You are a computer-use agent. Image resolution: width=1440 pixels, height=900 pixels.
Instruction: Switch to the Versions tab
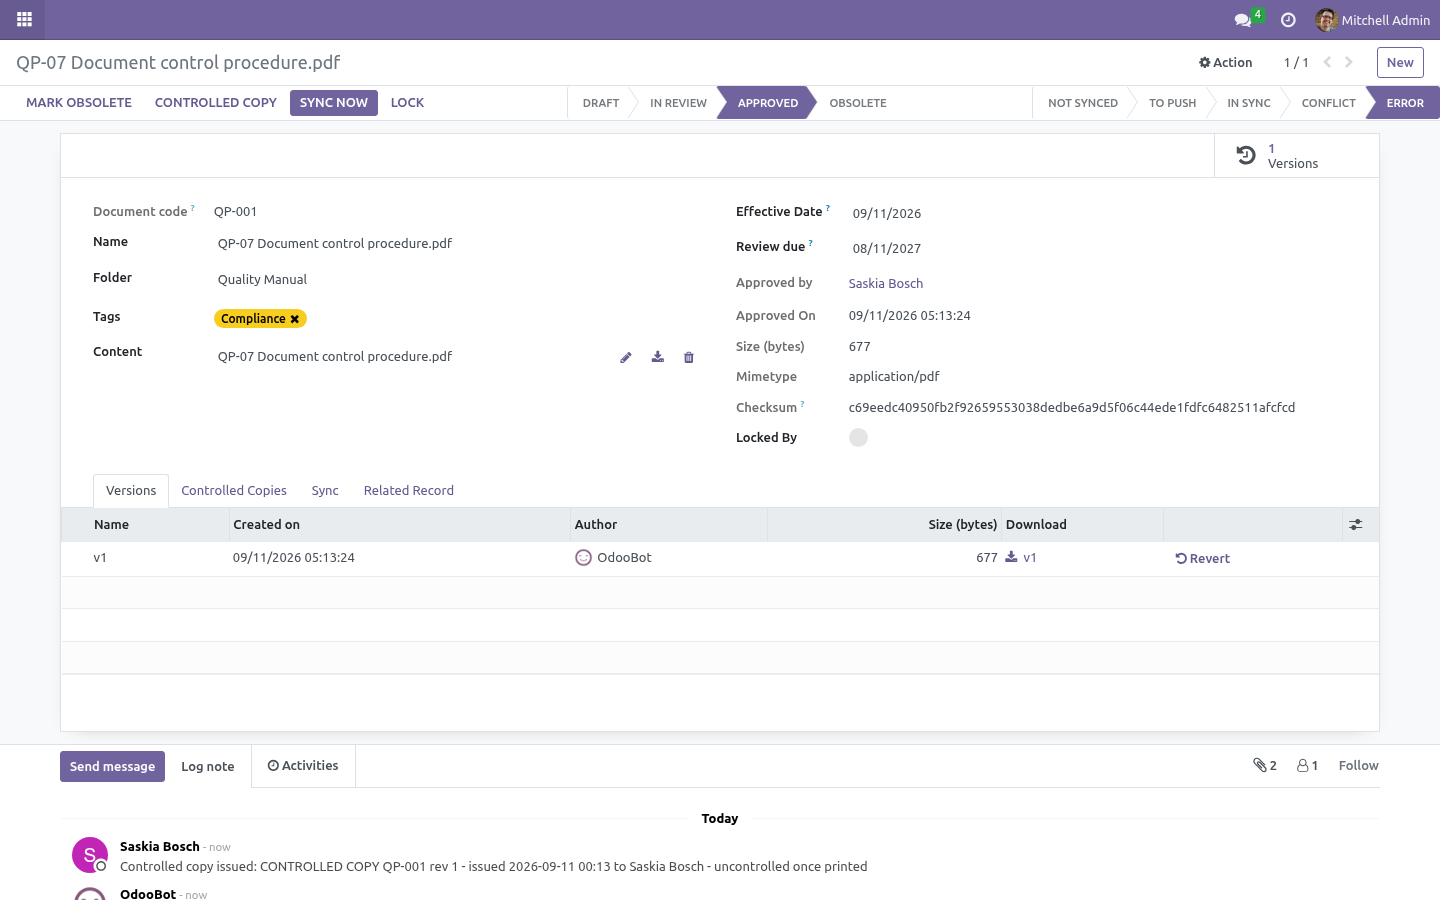click(x=131, y=491)
